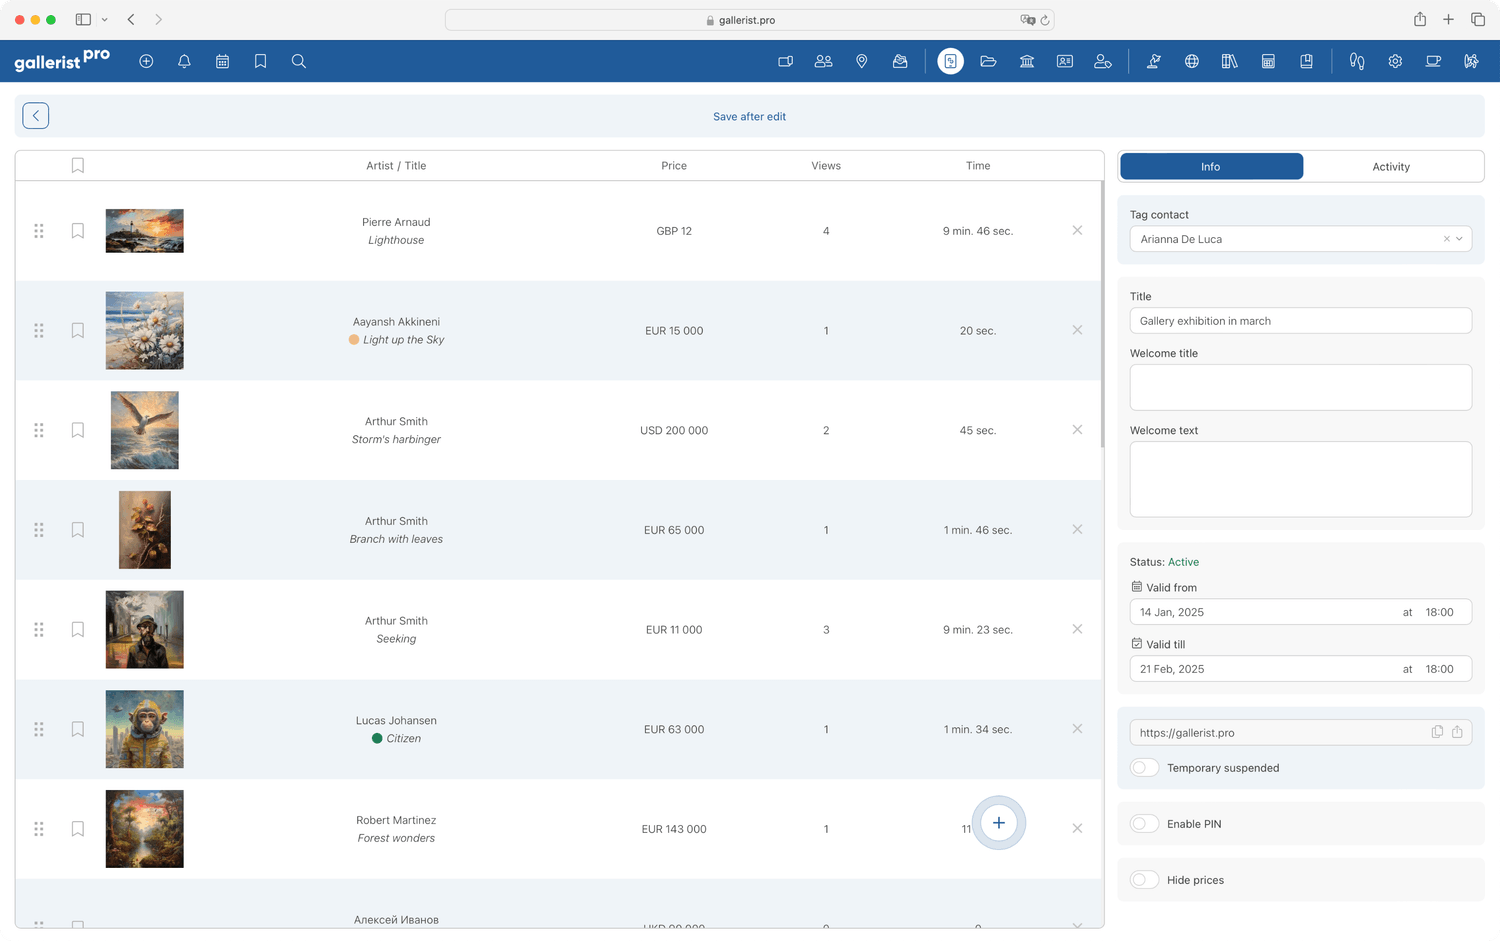Open the globe website icon
Screen dimensions: 1500x941
pyautogui.click(x=1191, y=61)
